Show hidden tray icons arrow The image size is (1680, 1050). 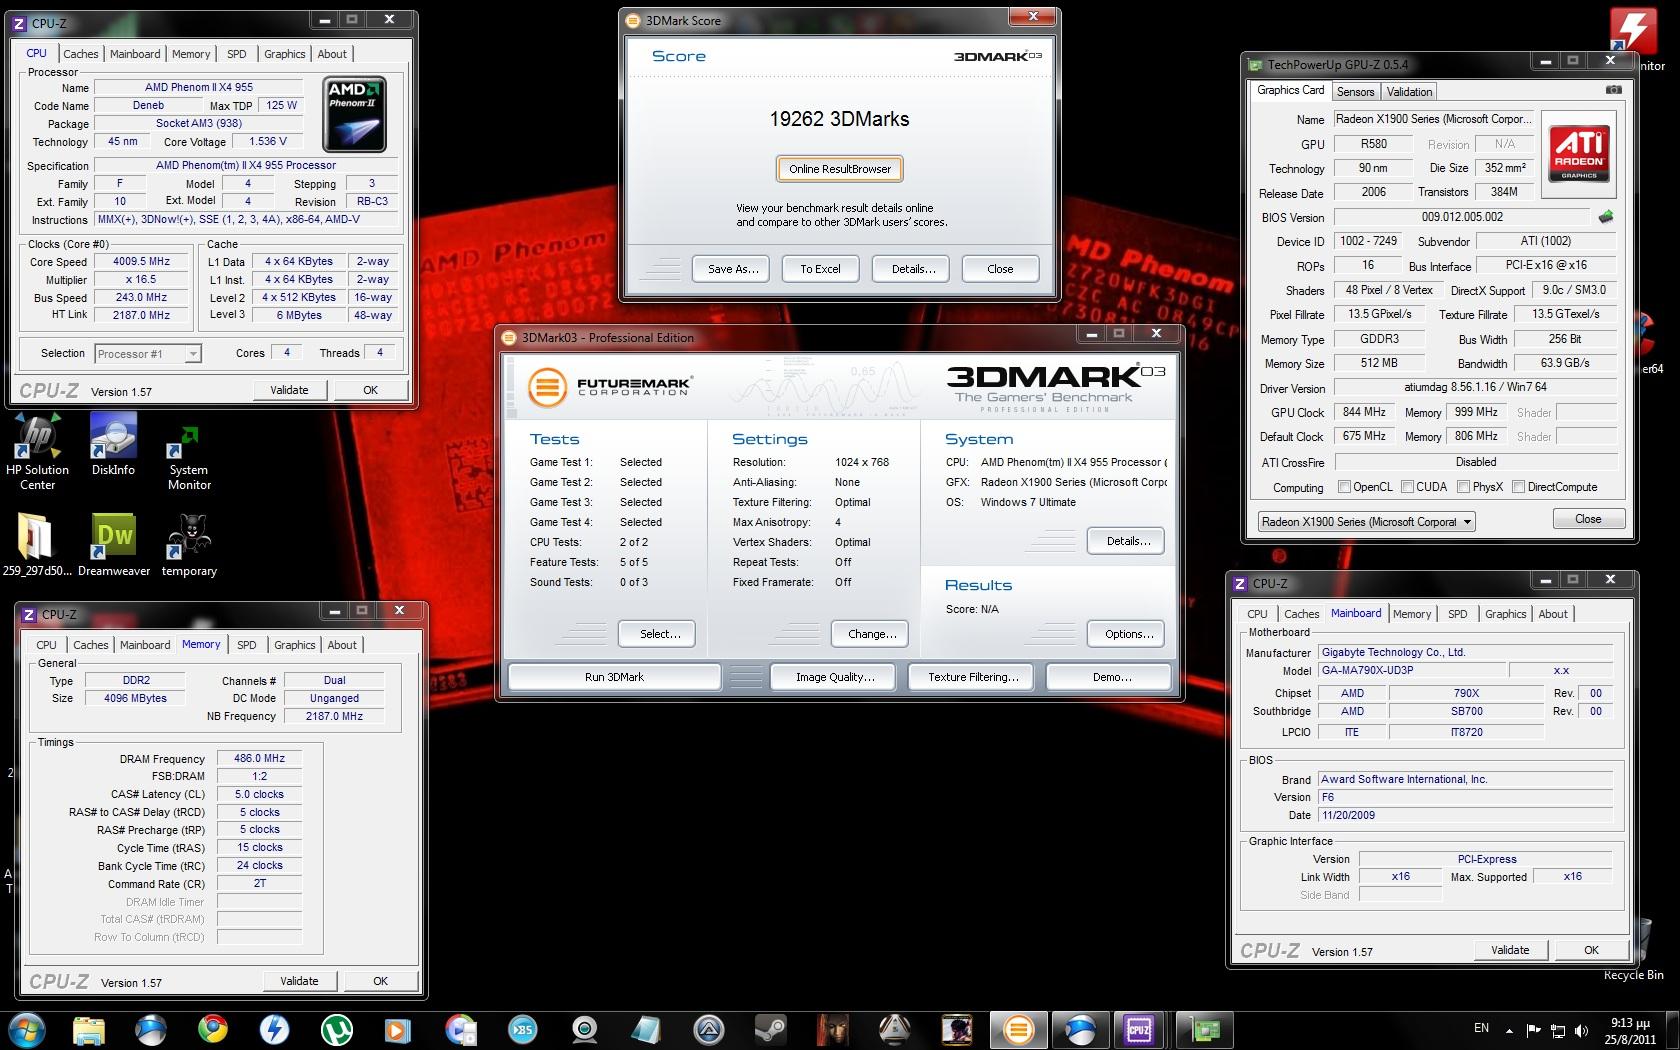1509,1029
